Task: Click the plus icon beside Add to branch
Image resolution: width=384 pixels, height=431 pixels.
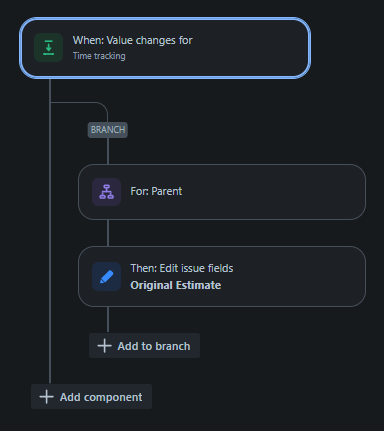Action: pyautogui.click(x=104, y=346)
